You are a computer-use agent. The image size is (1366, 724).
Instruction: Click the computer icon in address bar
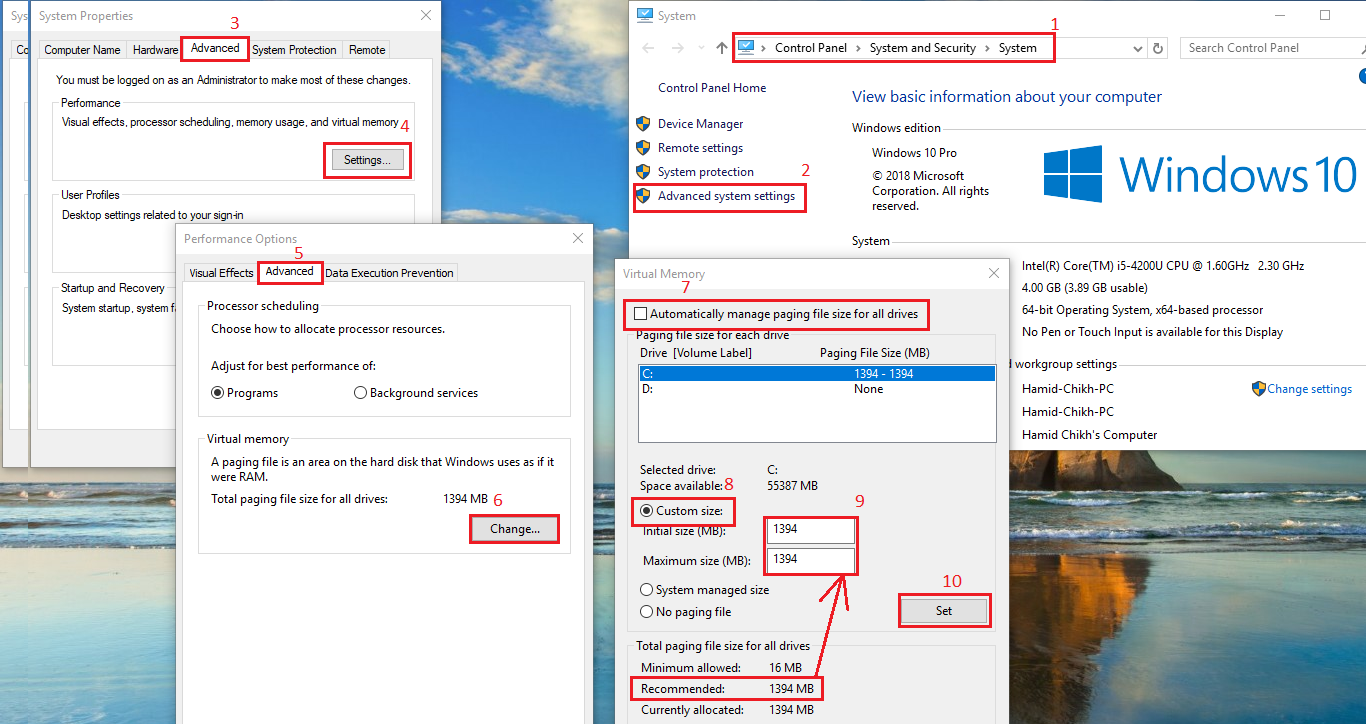click(746, 47)
